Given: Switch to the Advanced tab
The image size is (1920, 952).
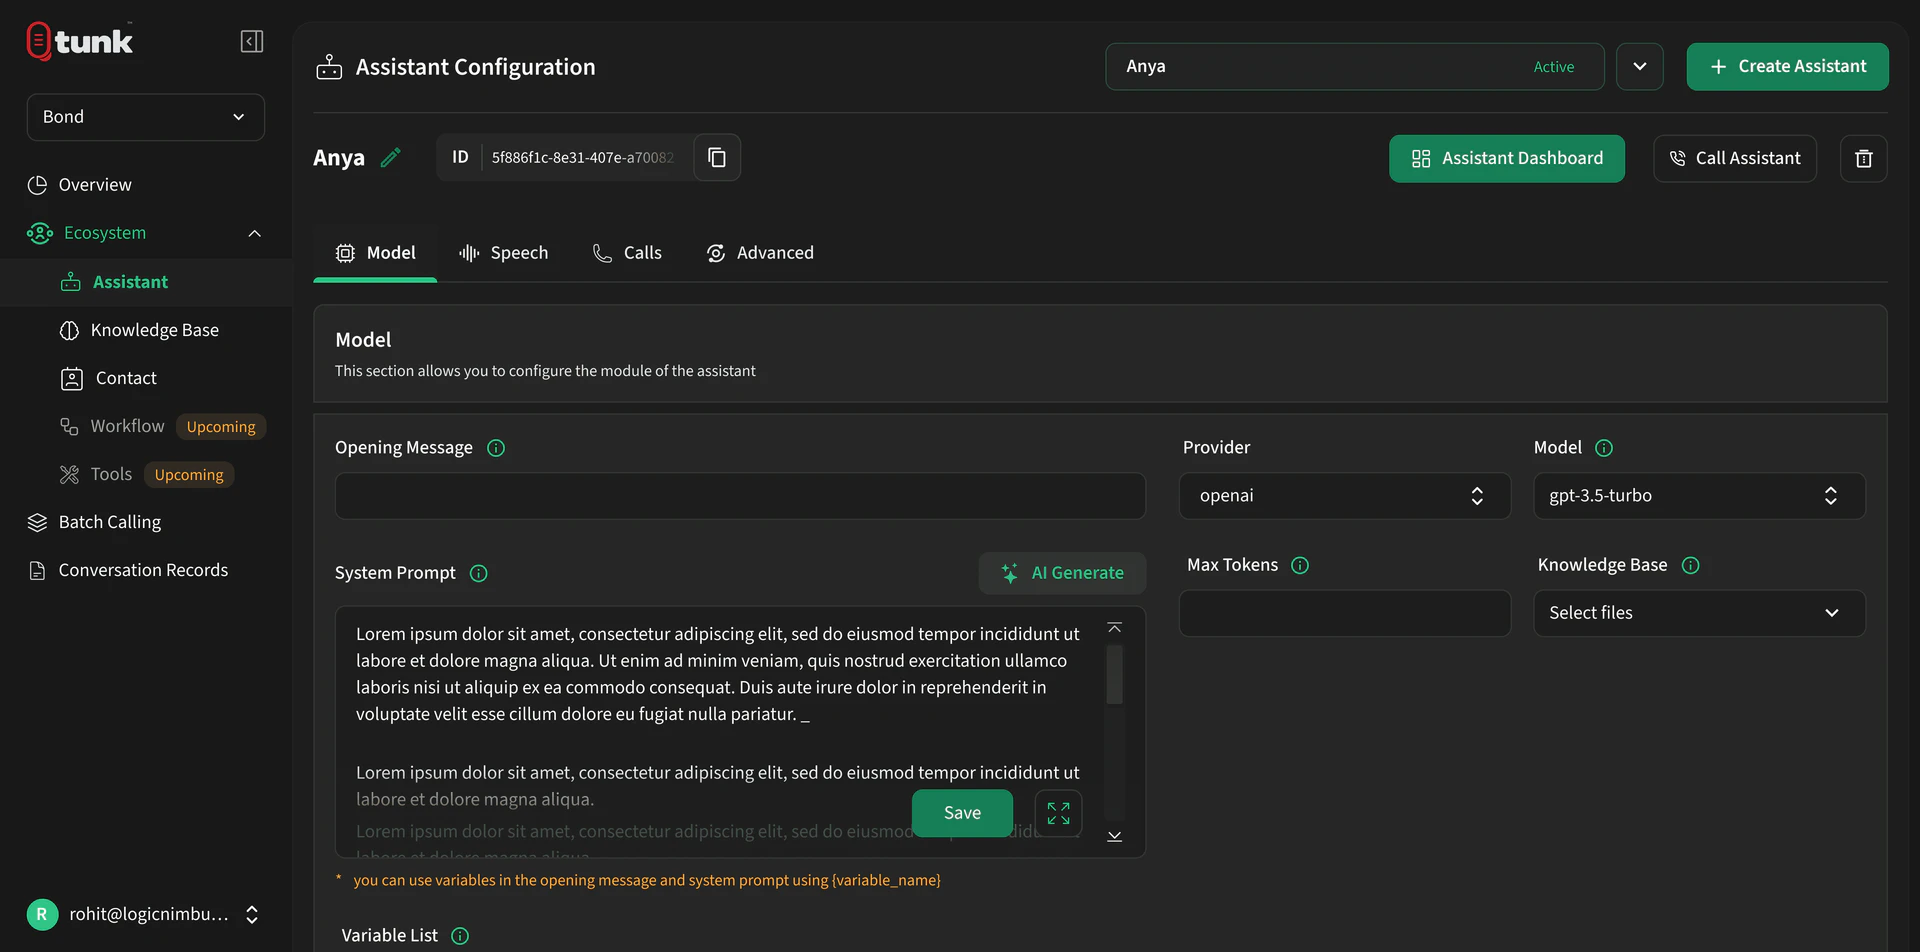Looking at the screenshot, I should (x=760, y=253).
